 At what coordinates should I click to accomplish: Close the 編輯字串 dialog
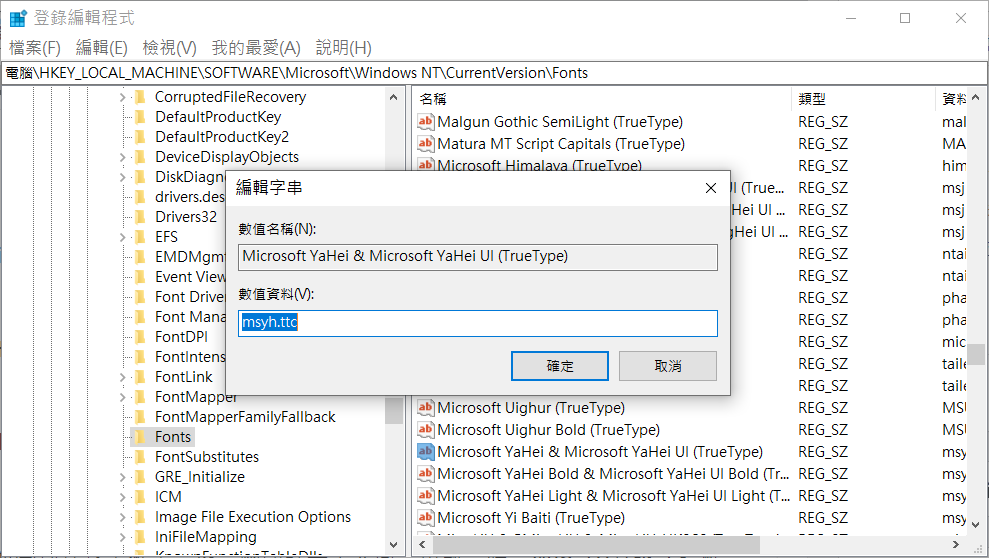tap(710, 188)
